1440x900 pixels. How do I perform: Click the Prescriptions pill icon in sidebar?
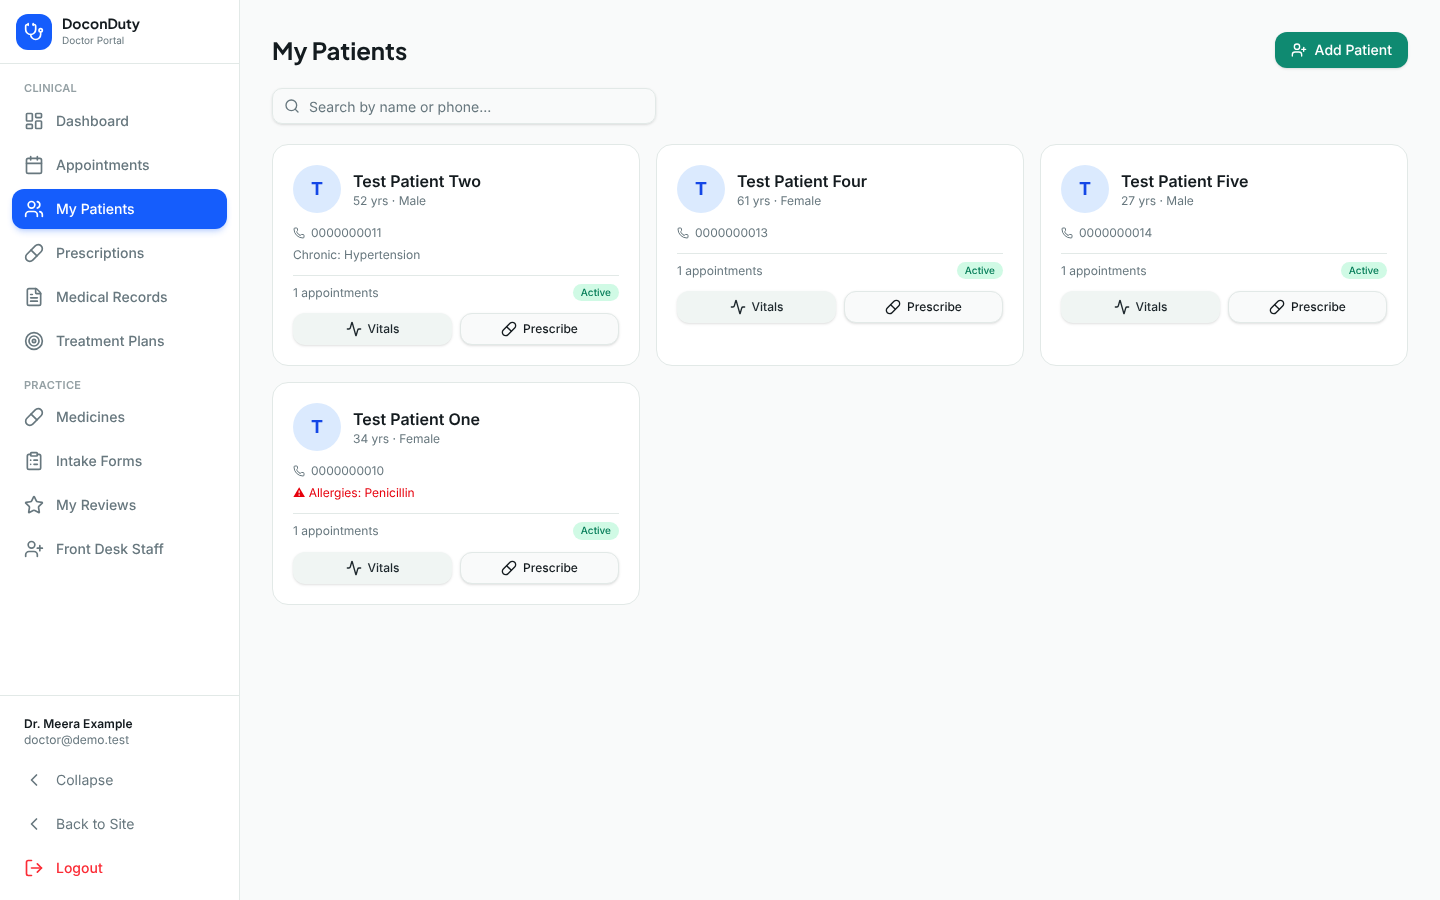point(34,253)
